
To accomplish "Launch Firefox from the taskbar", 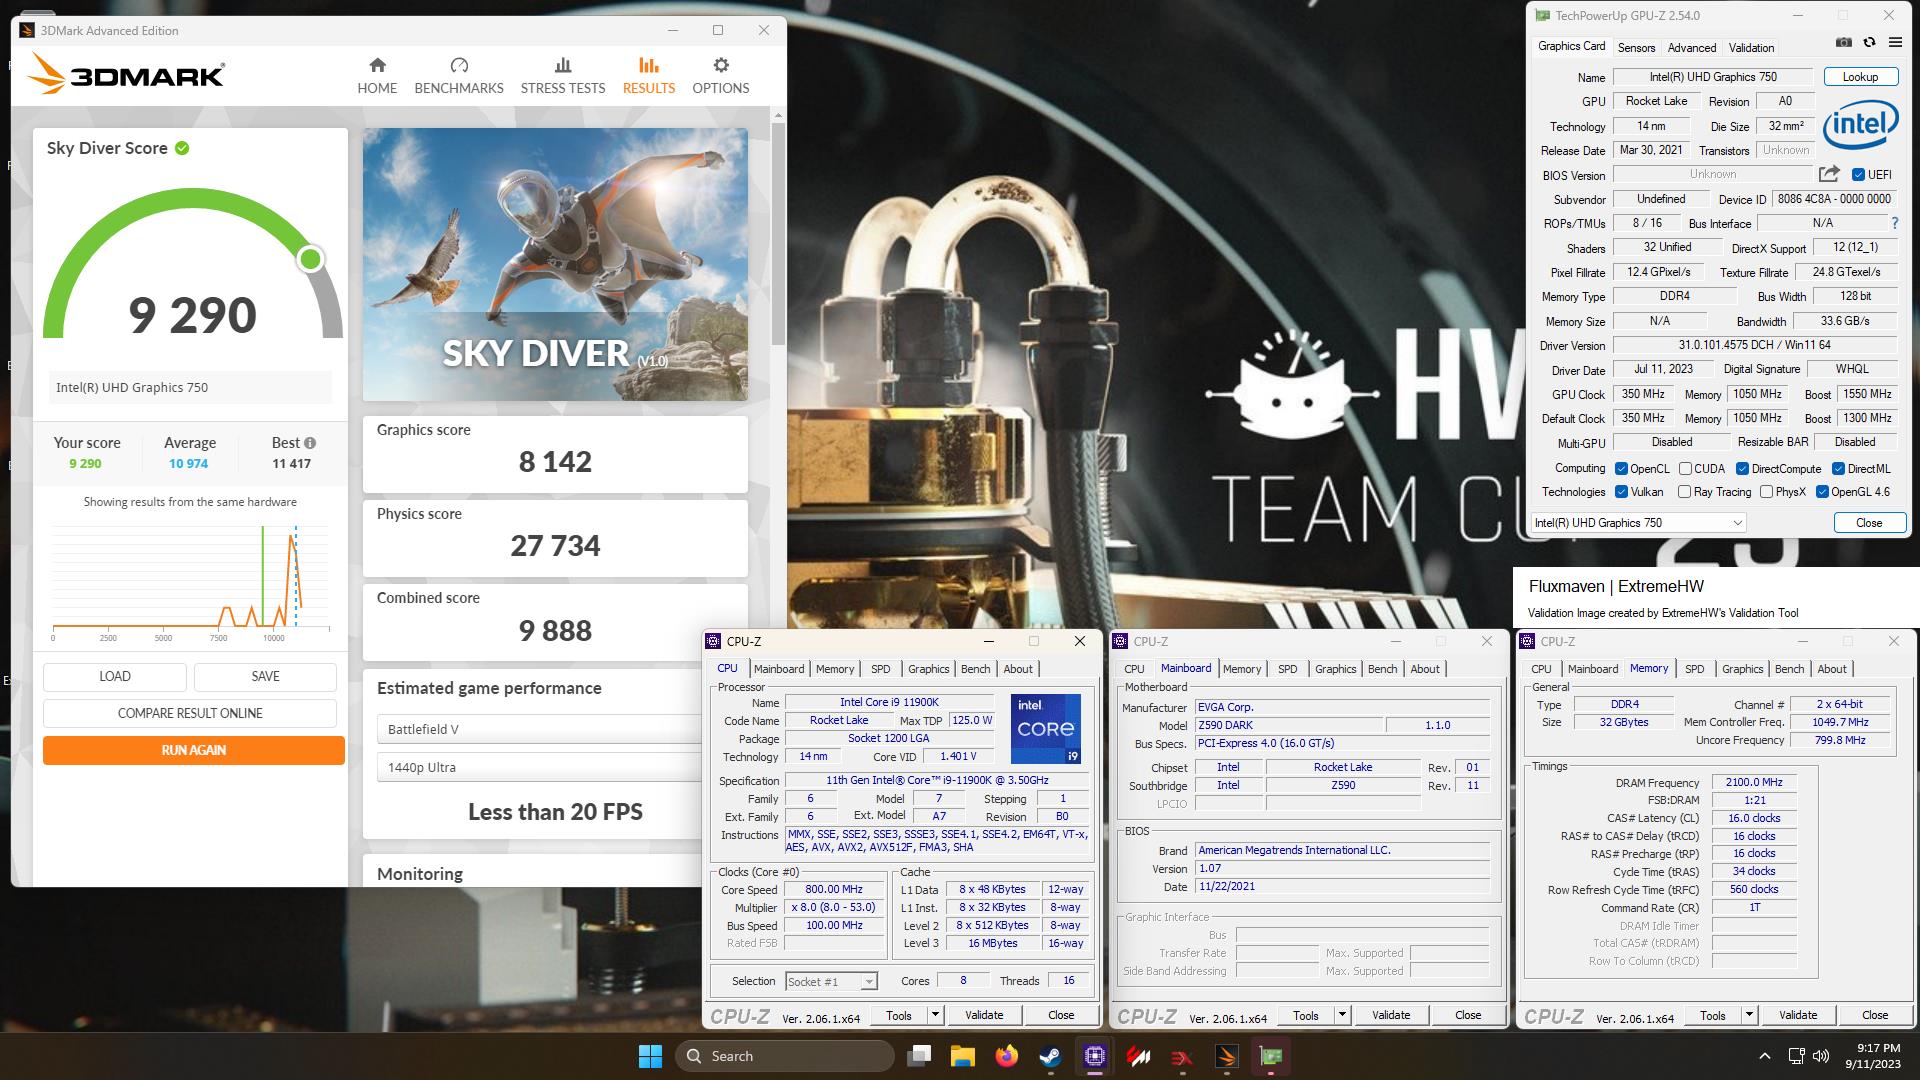I will pyautogui.click(x=1006, y=1056).
